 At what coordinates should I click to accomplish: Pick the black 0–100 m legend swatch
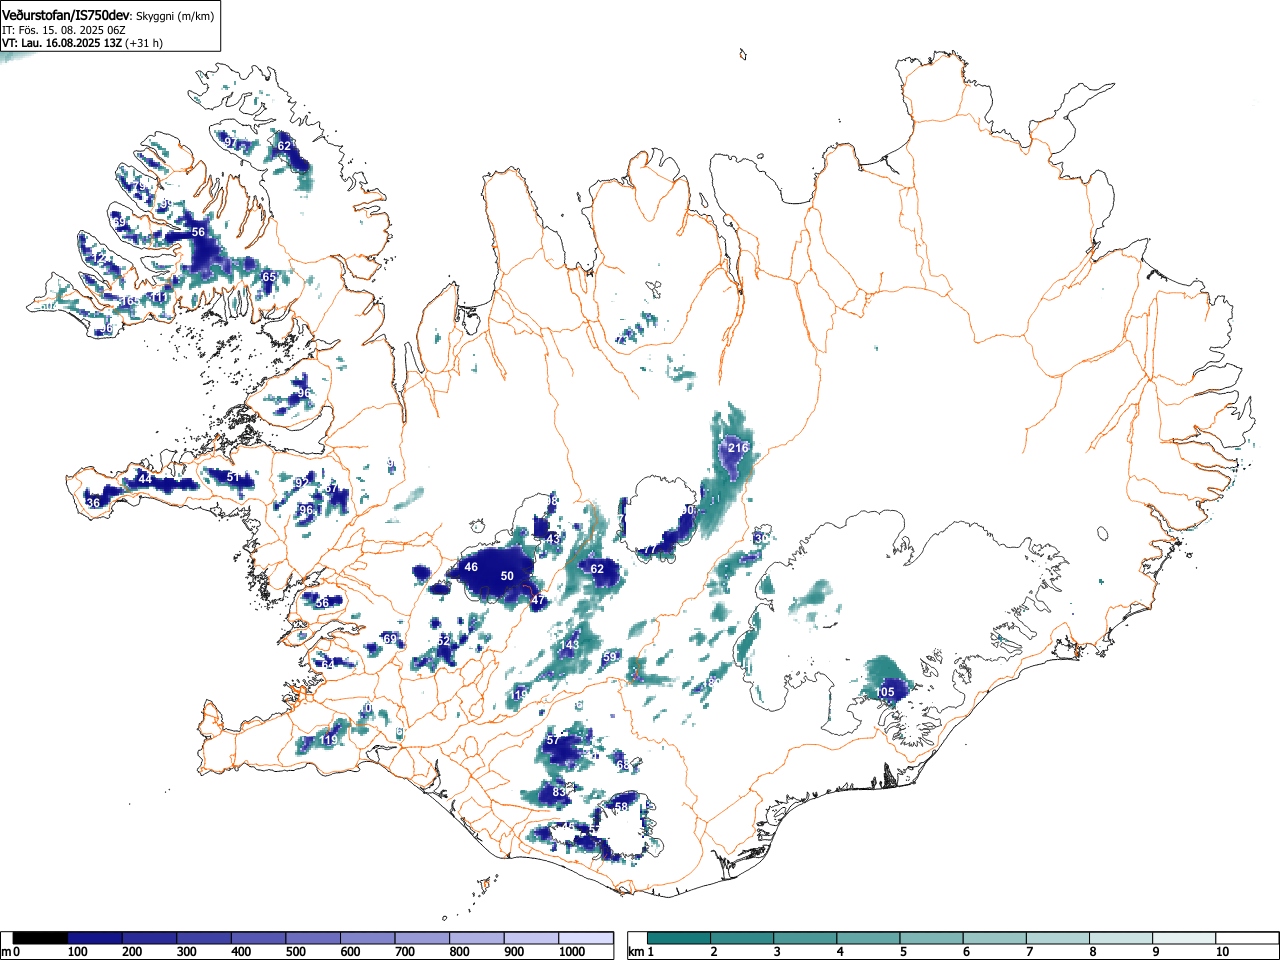click(41, 938)
